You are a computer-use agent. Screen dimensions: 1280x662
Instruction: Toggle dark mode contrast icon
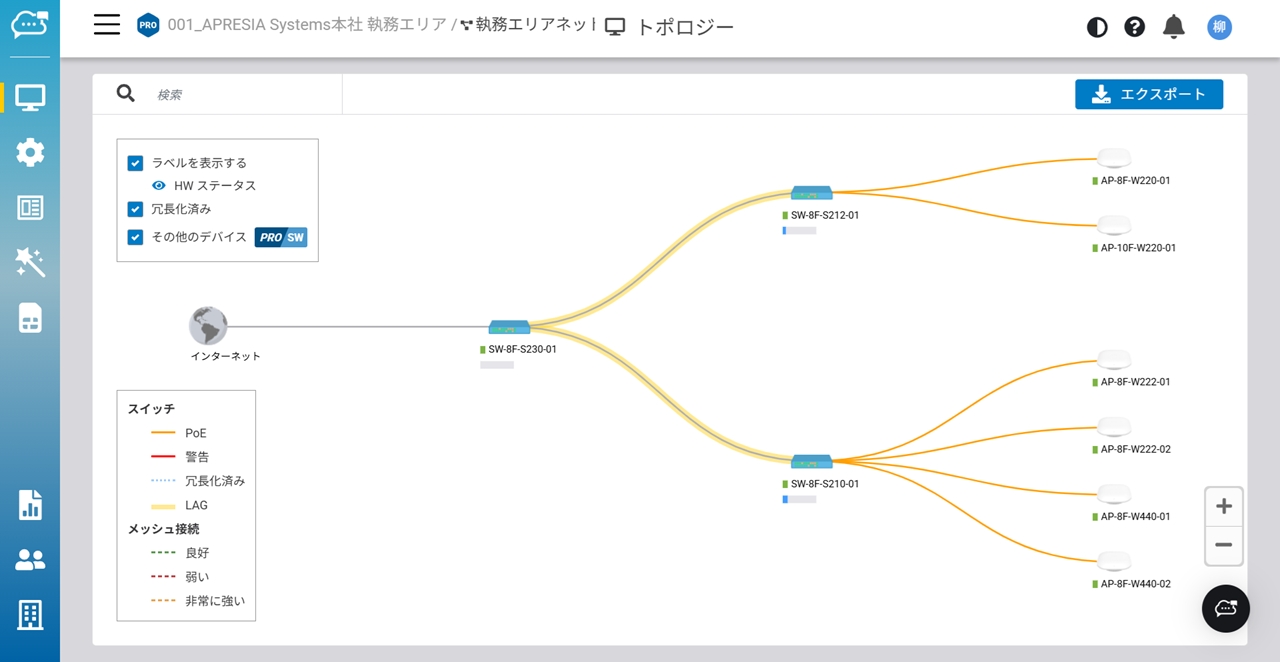click(x=1097, y=27)
